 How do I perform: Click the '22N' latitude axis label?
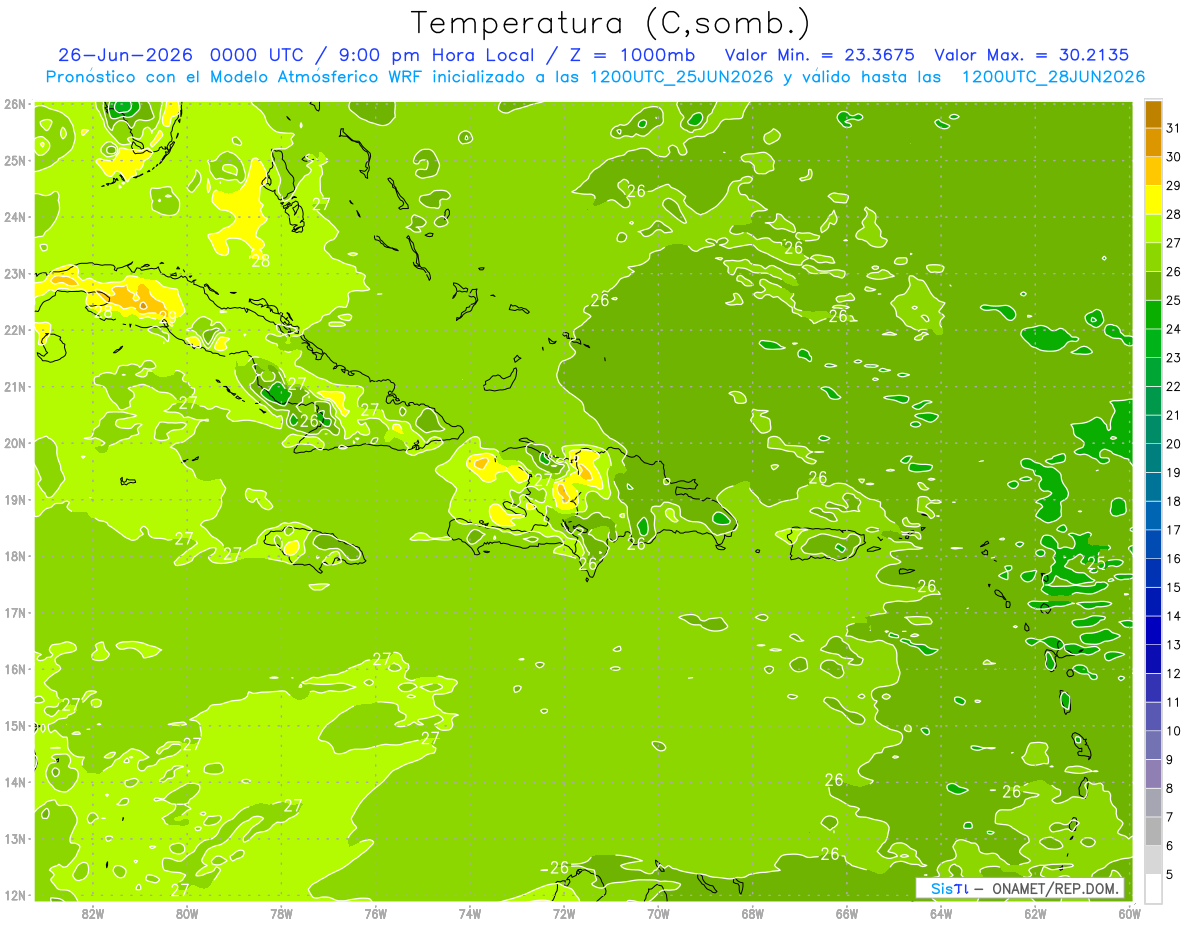14,330
